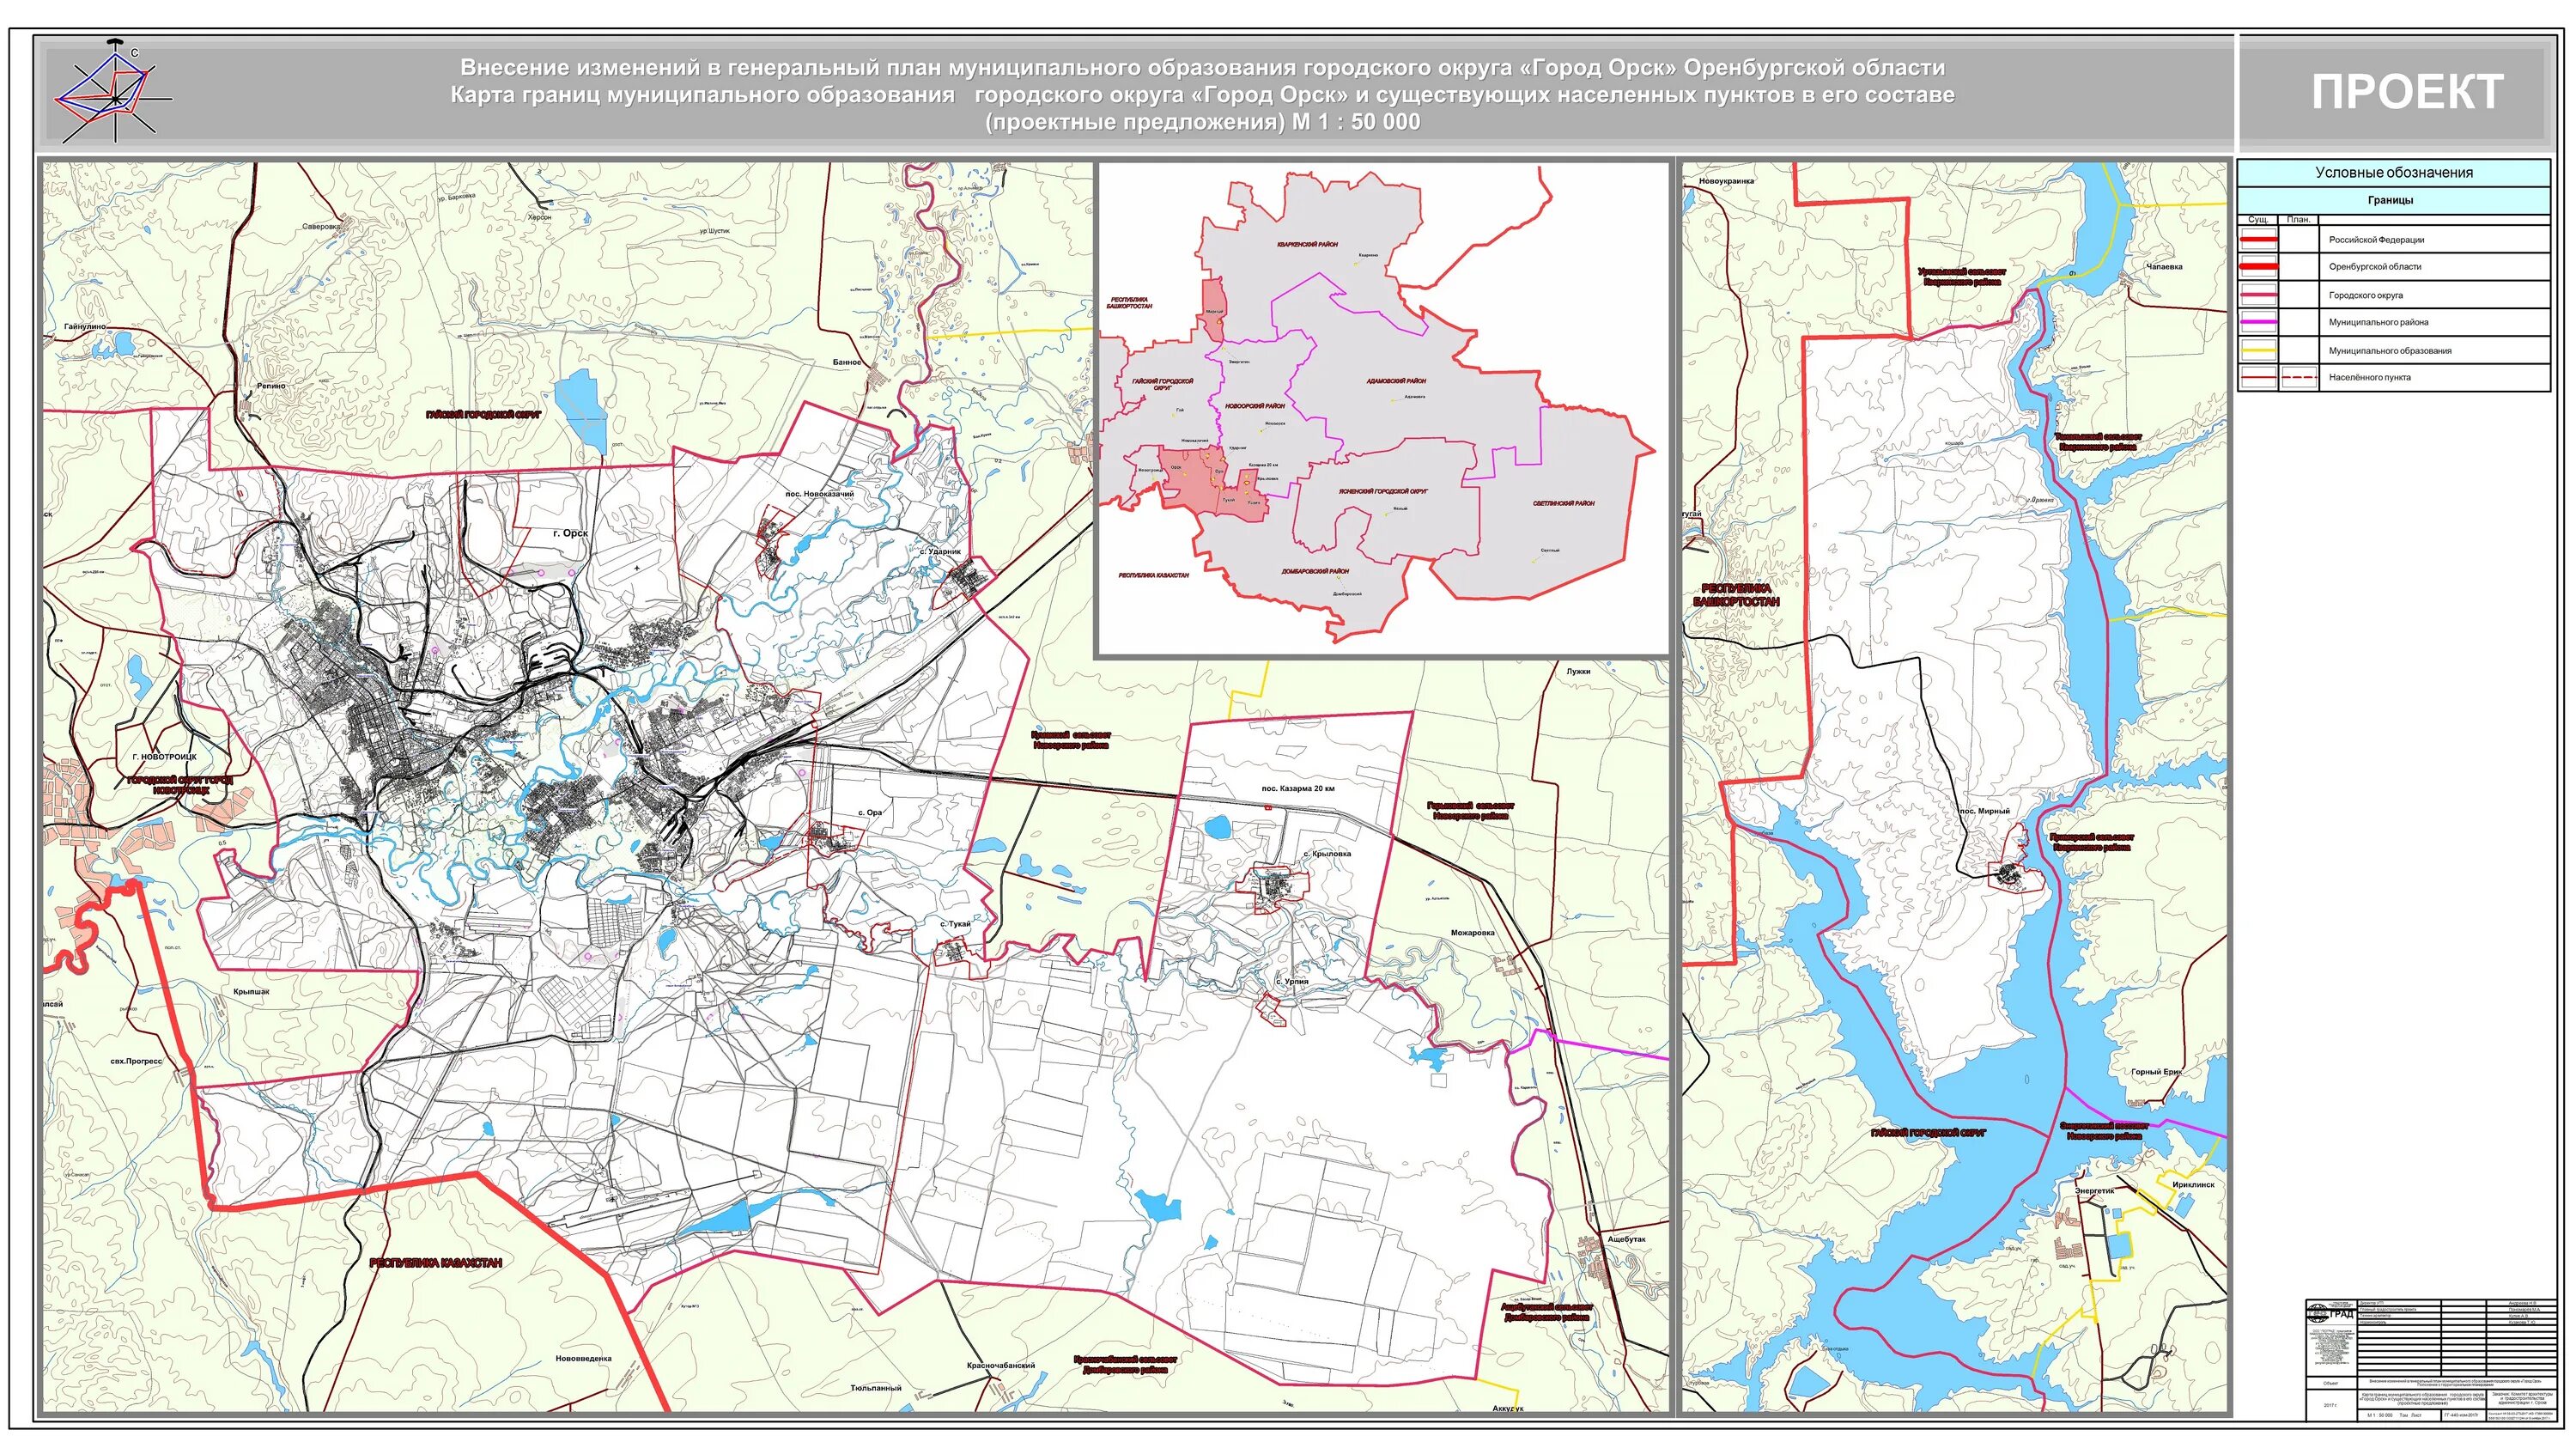
Task: Click the ГРАД logo in title block
Action: pos(2334,1313)
